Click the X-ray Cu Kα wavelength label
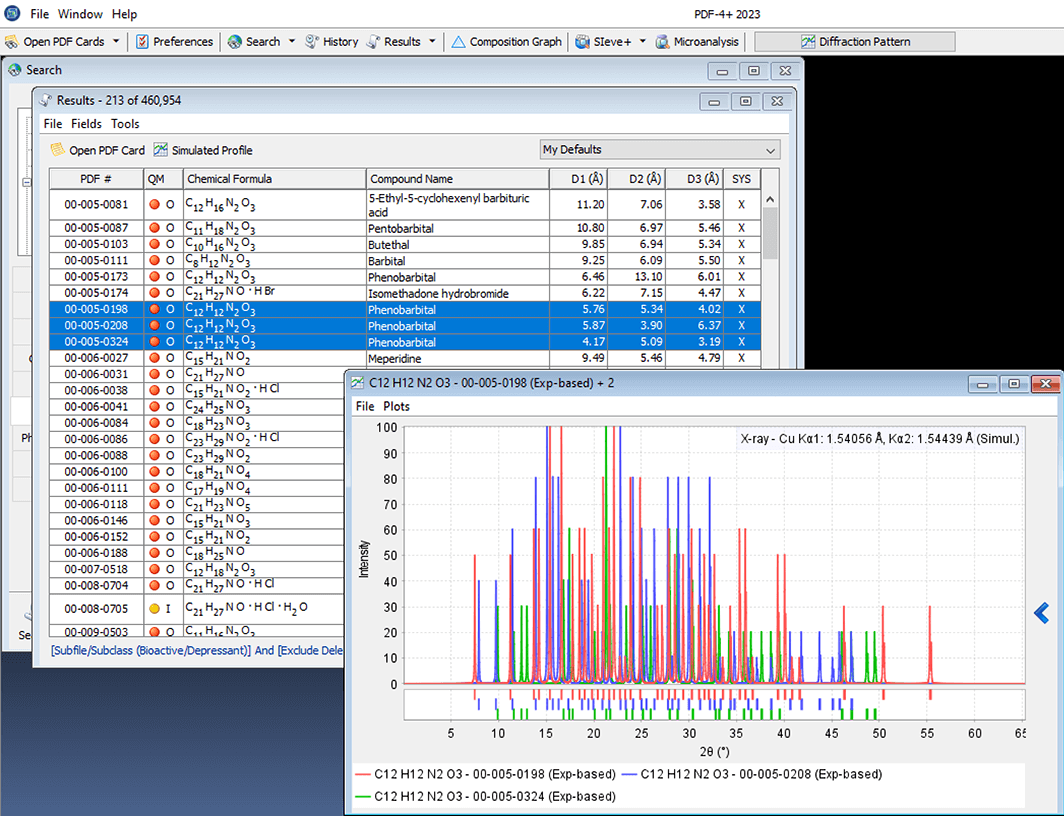This screenshot has height=816, width=1064. pyautogui.click(x=879, y=439)
